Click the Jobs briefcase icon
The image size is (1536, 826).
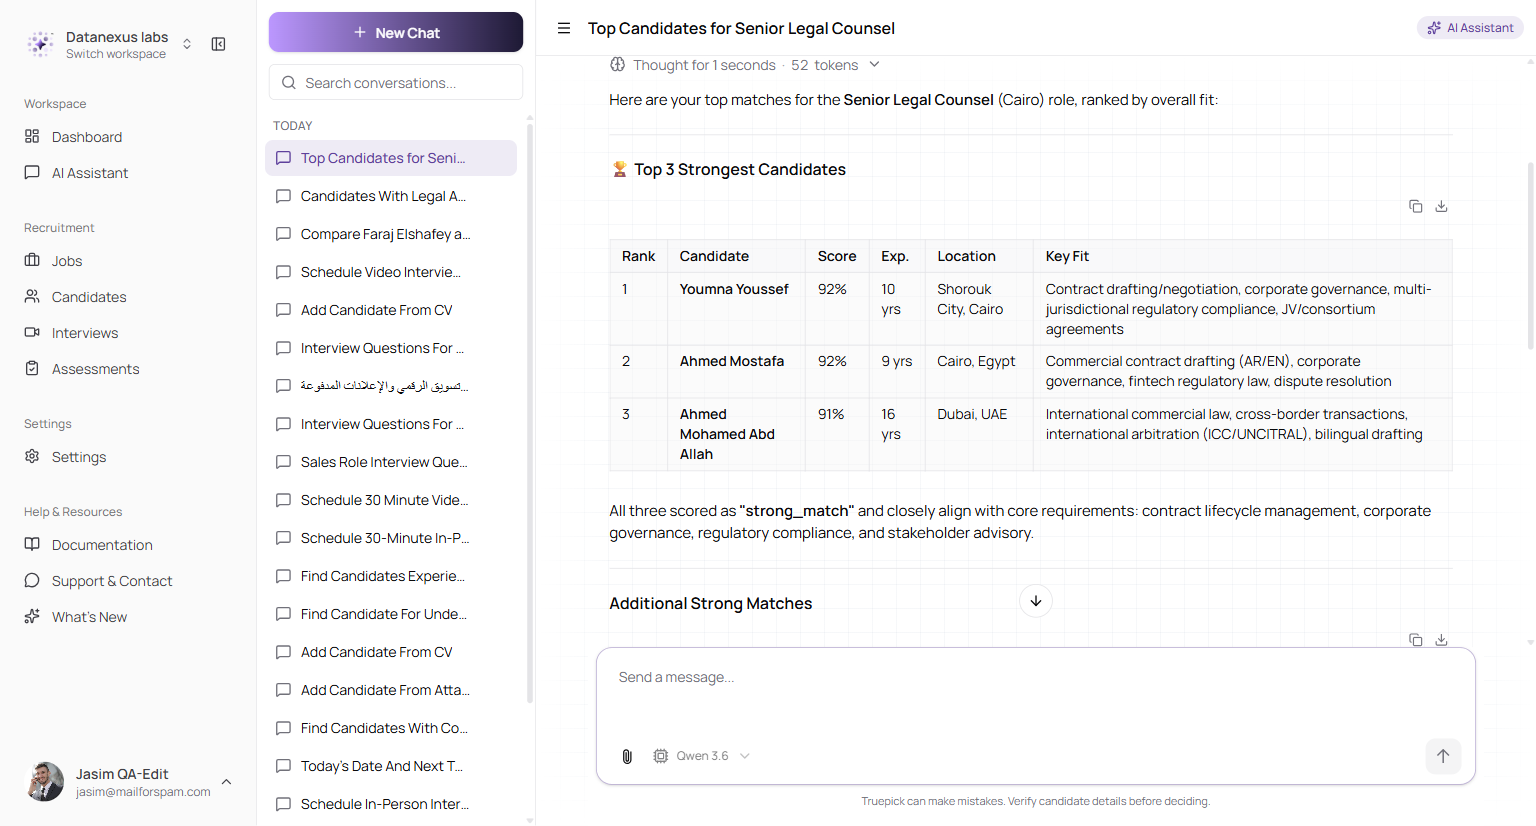(x=32, y=260)
